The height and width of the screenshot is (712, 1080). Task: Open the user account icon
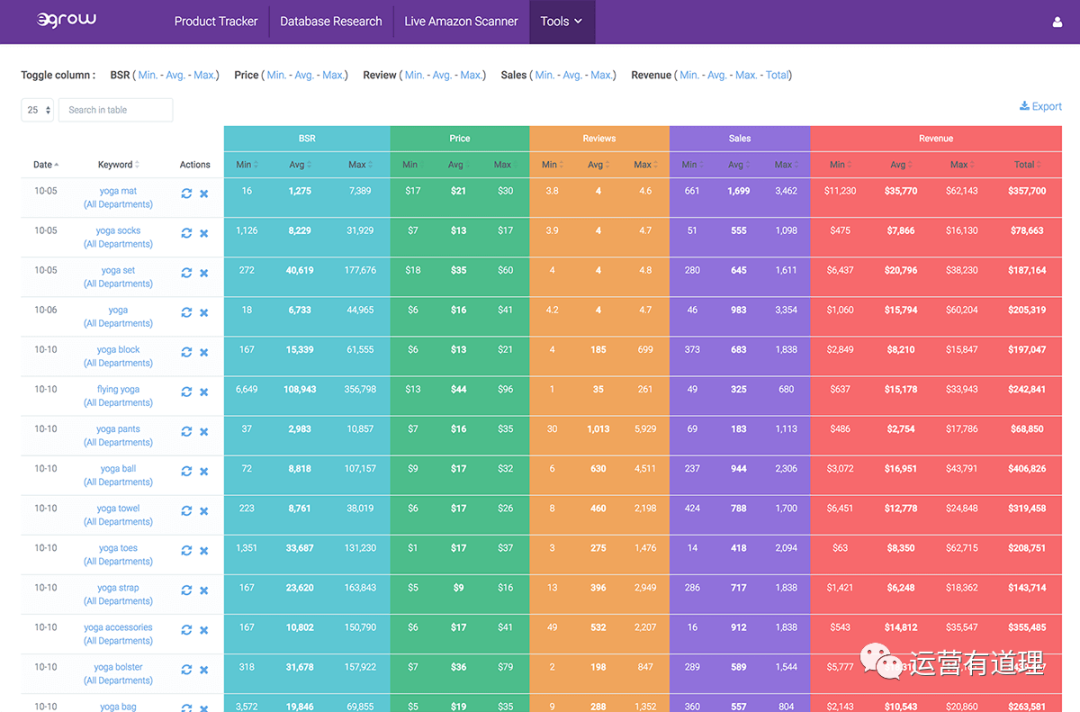click(x=1057, y=22)
